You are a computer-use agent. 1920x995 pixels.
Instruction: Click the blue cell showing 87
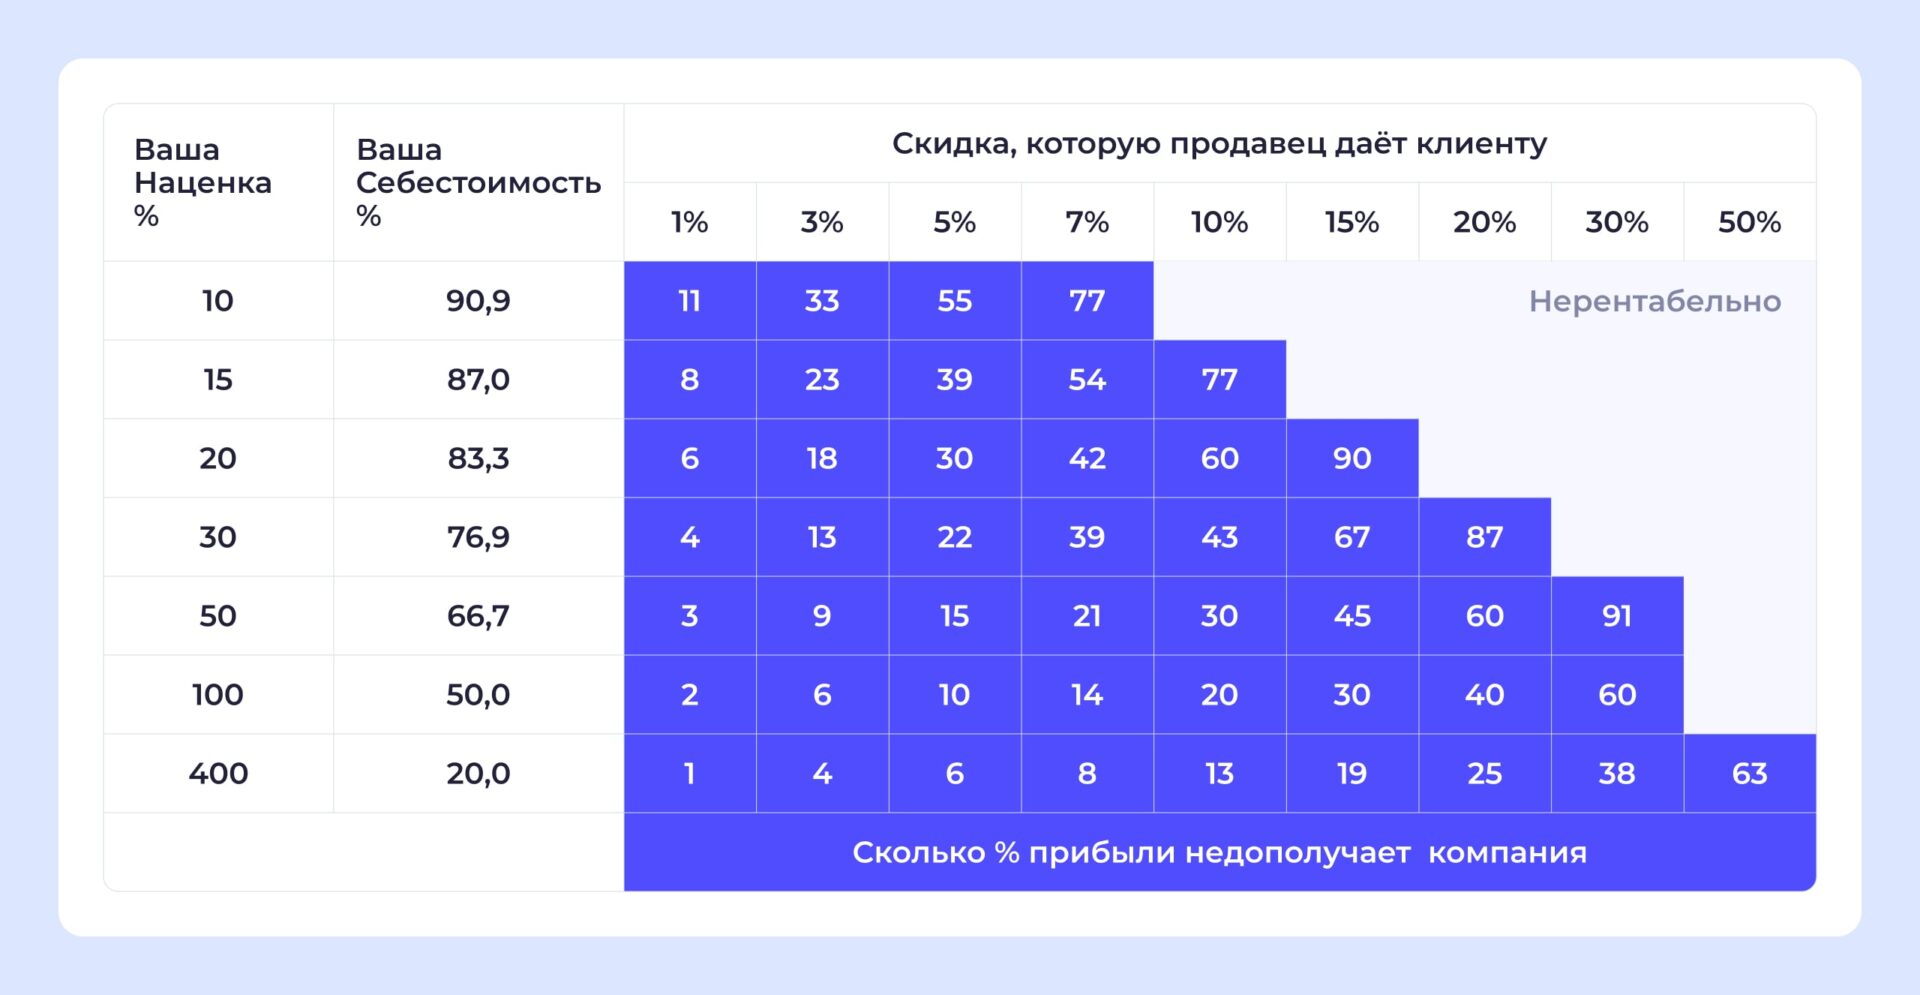[x=1484, y=537]
